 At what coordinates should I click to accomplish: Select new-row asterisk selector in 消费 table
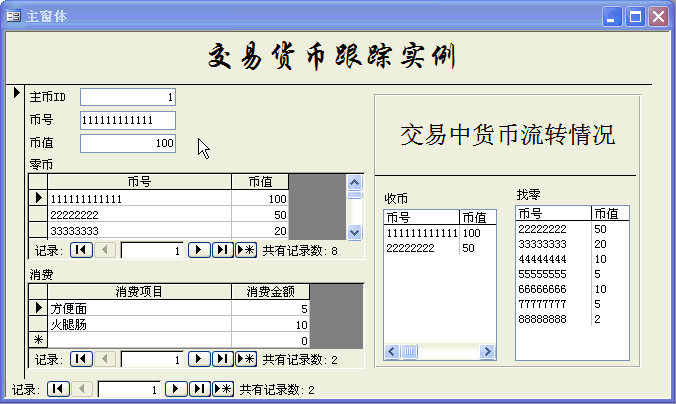[x=38, y=340]
